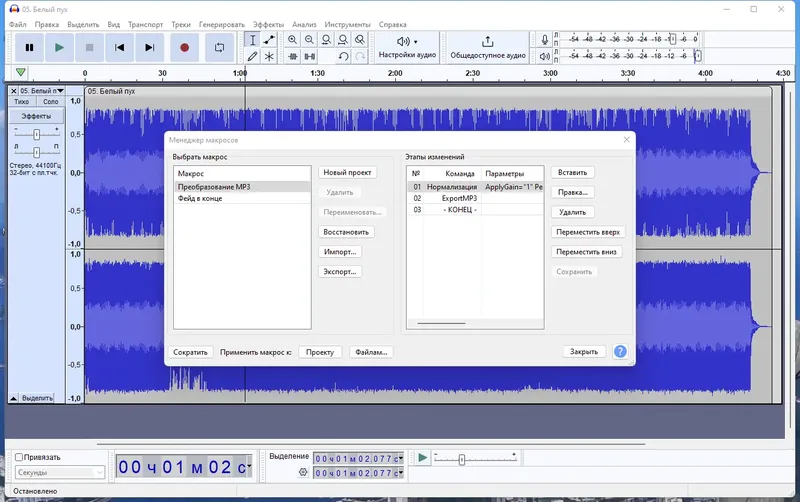Click Play-at-speed green button
This screenshot has height=502, width=800.
point(422,458)
